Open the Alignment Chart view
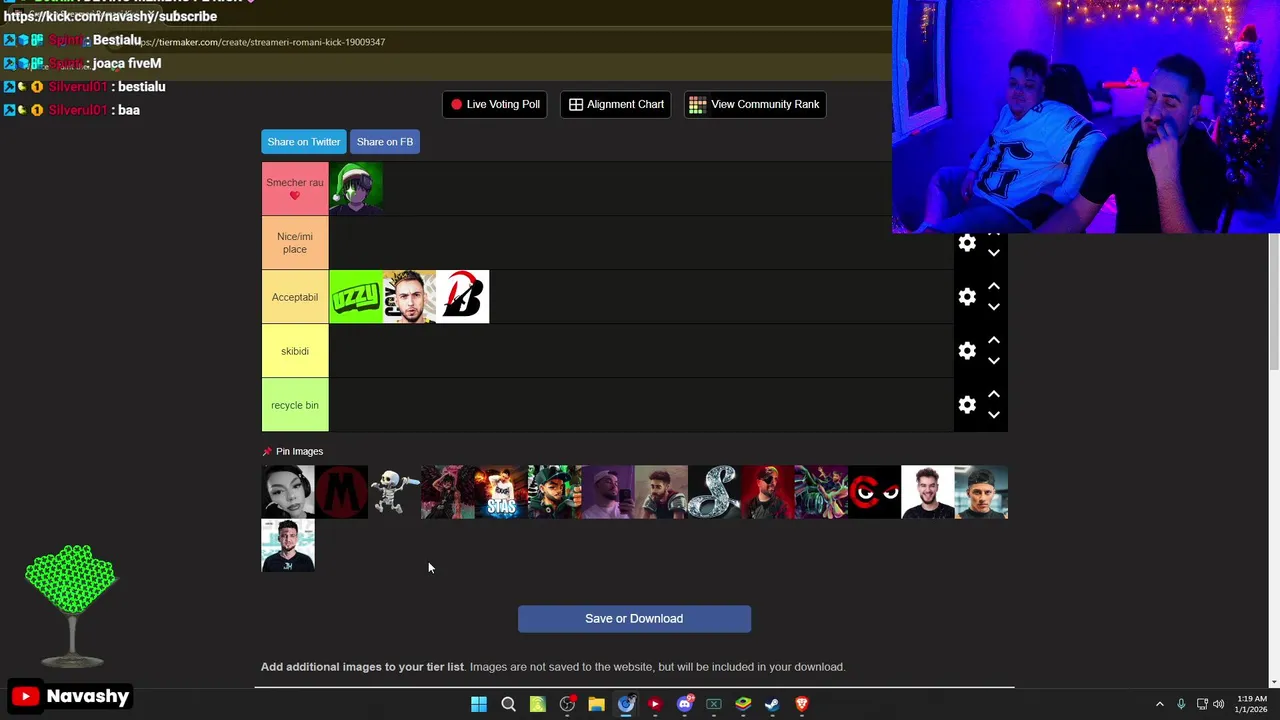The width and height of the screenshot is (1280, 720). point(617,104)
